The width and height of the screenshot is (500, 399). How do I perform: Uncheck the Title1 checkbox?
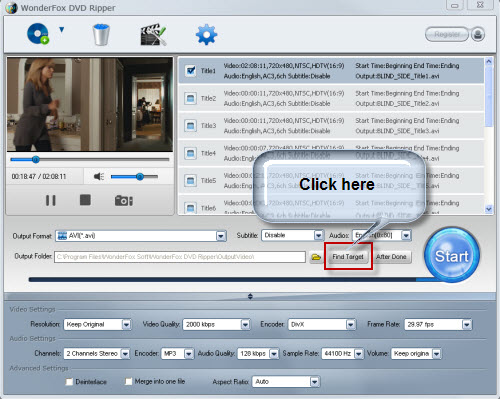[190, 71]
